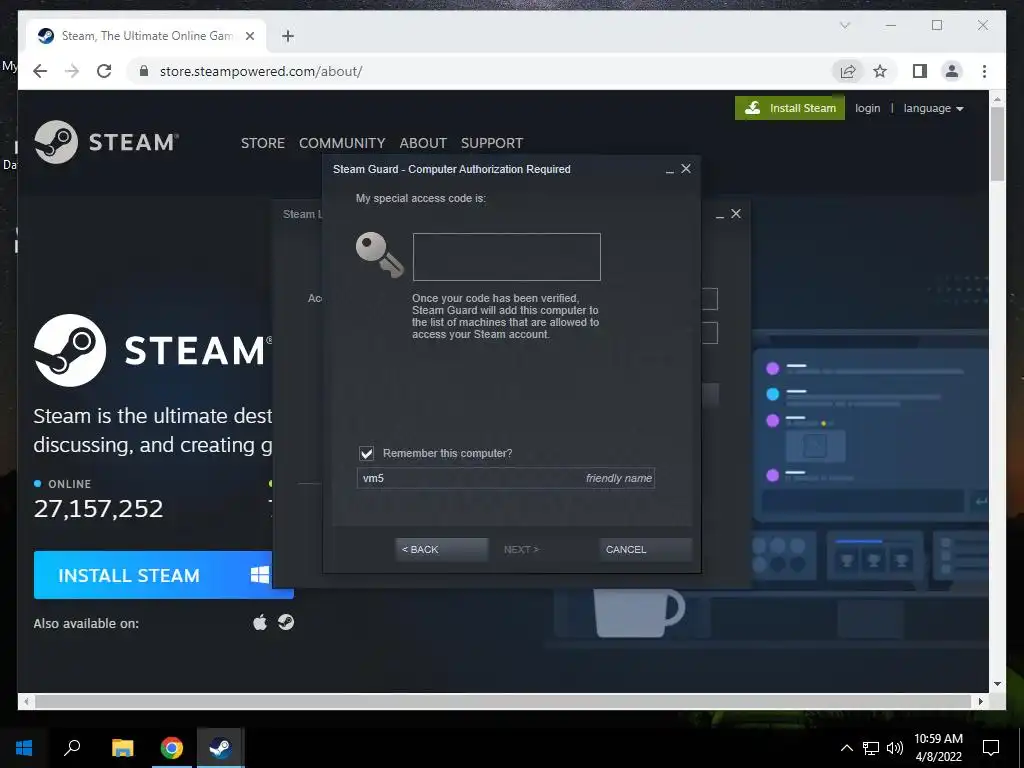The width and height of the screenshot is (1024, 768).
Task: Click the taskbar clock 10:59 AM
Action: click(938, 739)
